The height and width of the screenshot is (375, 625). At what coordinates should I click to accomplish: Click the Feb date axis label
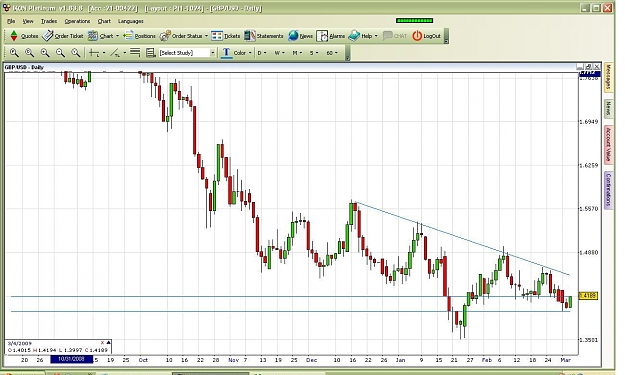pyautogui.click(x=487, y=360)
